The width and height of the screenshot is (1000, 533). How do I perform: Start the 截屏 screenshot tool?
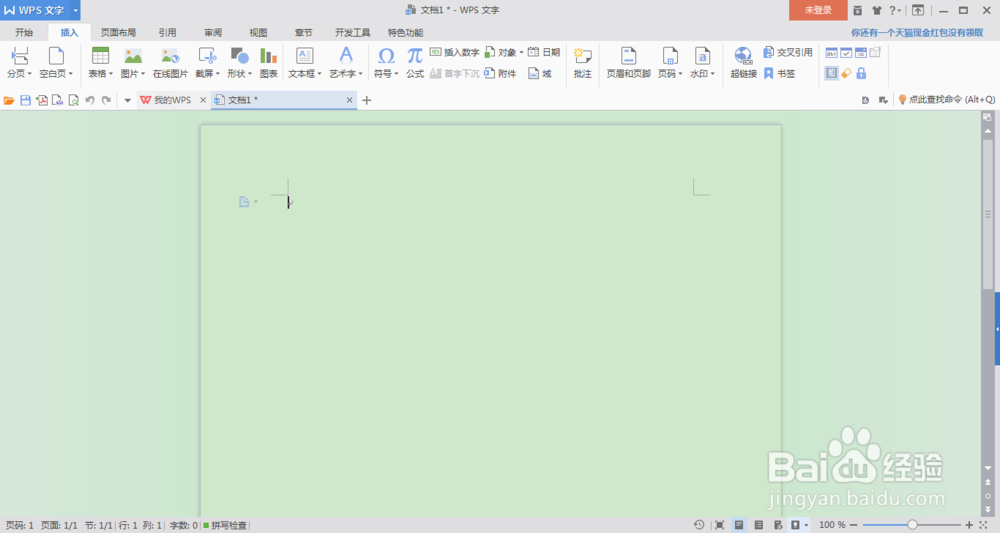coord(207,62)
